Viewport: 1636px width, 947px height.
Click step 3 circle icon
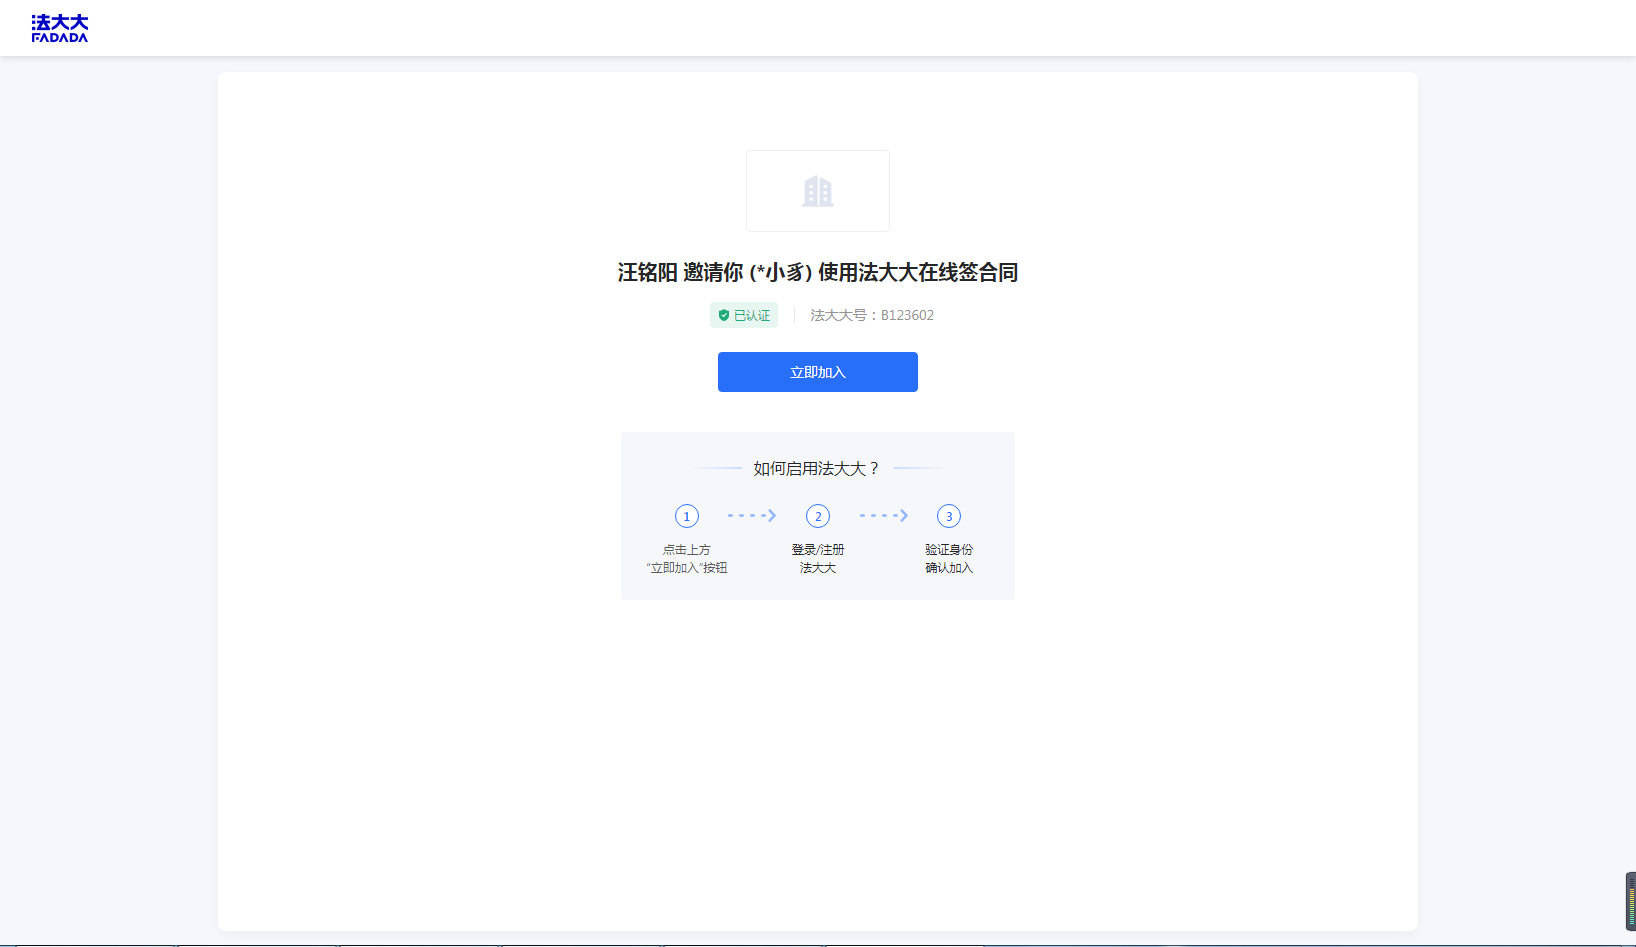pos(949,516)
